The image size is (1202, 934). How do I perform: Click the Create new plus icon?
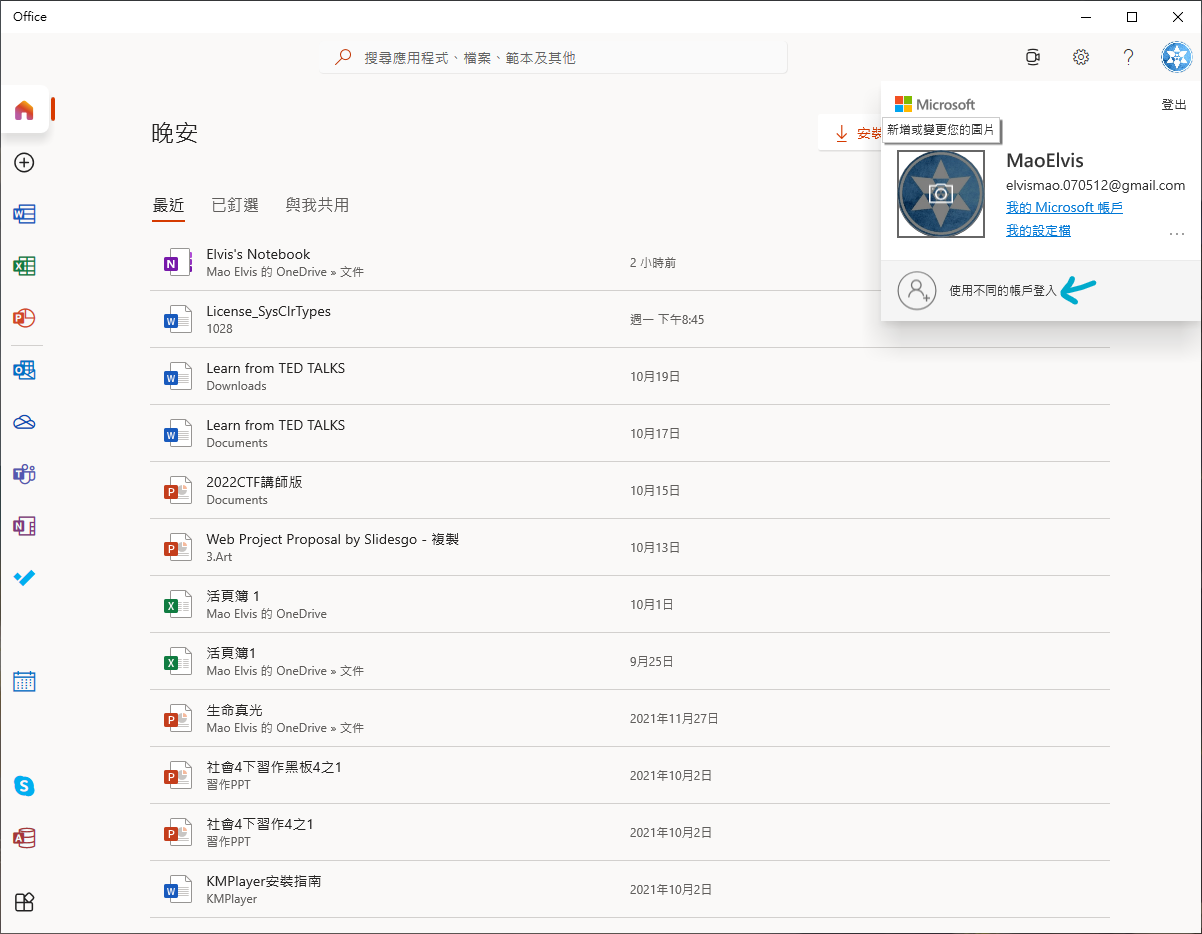click(24, 162)
